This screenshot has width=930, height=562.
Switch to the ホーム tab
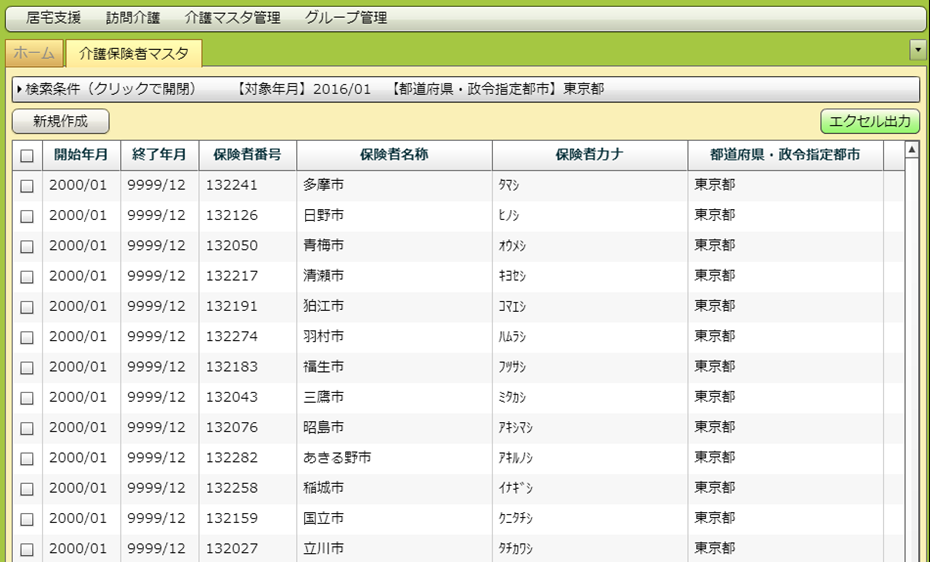[34, 53]
